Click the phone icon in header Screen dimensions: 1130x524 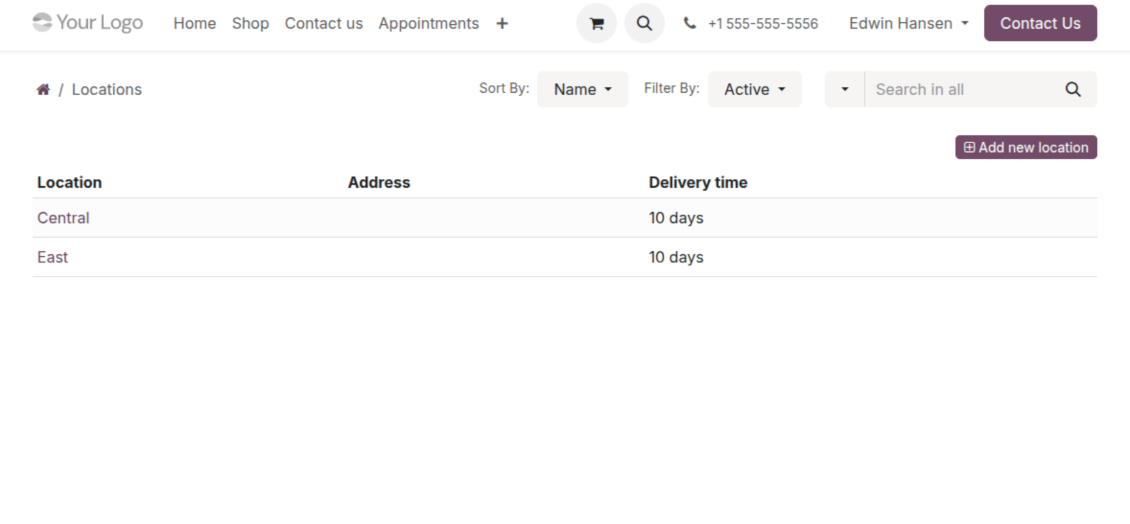coord(690,23)
